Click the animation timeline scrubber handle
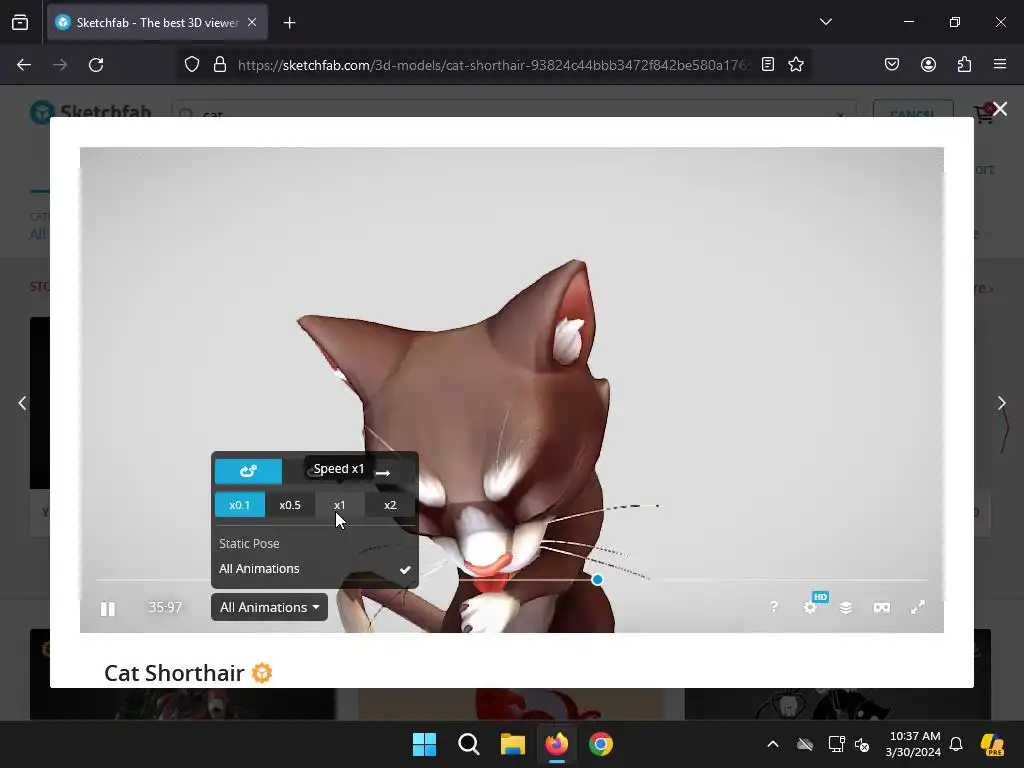 pyautogui.click(x=597, y=579)
